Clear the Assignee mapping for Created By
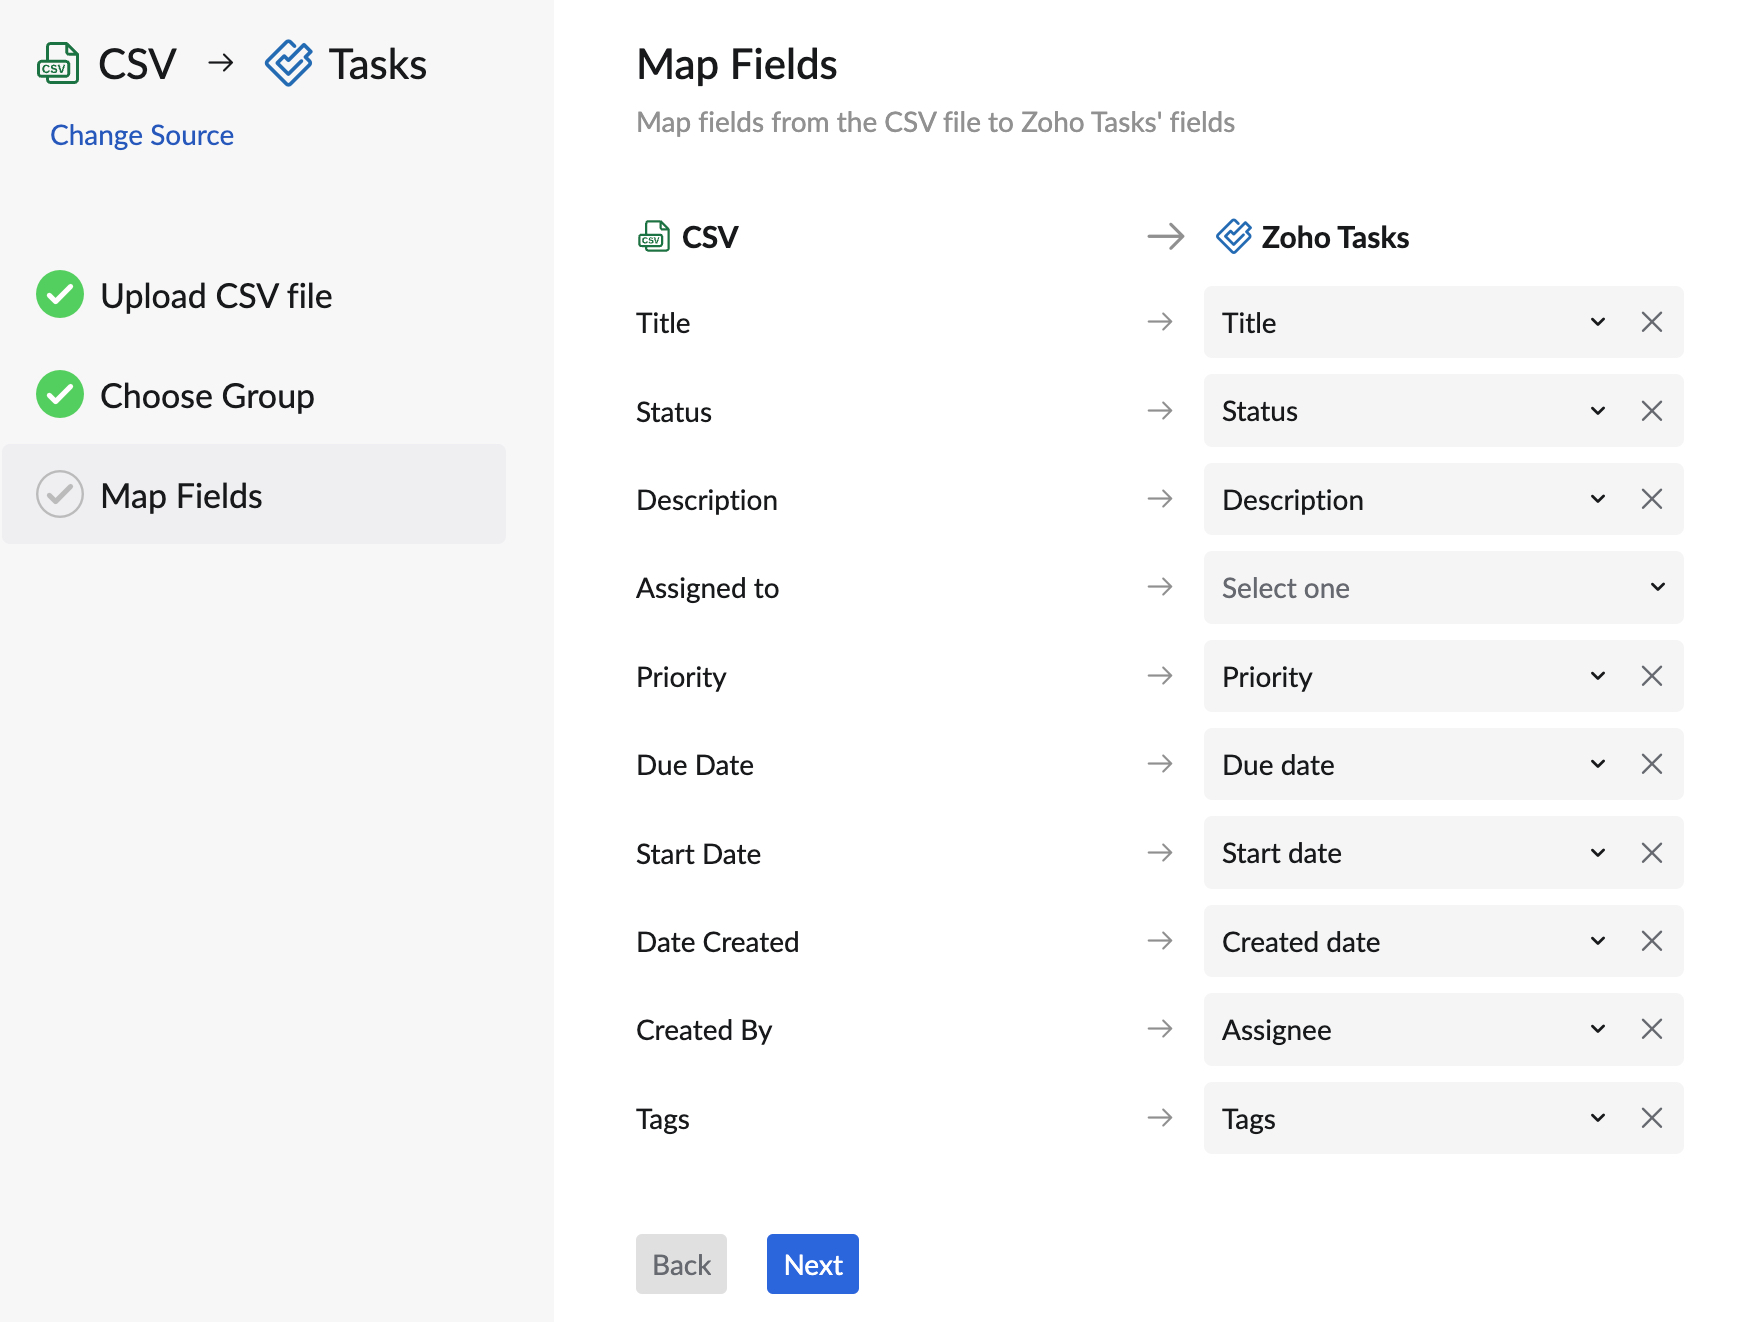The image size is (1748, 1322). [x=1651, y=1029]
